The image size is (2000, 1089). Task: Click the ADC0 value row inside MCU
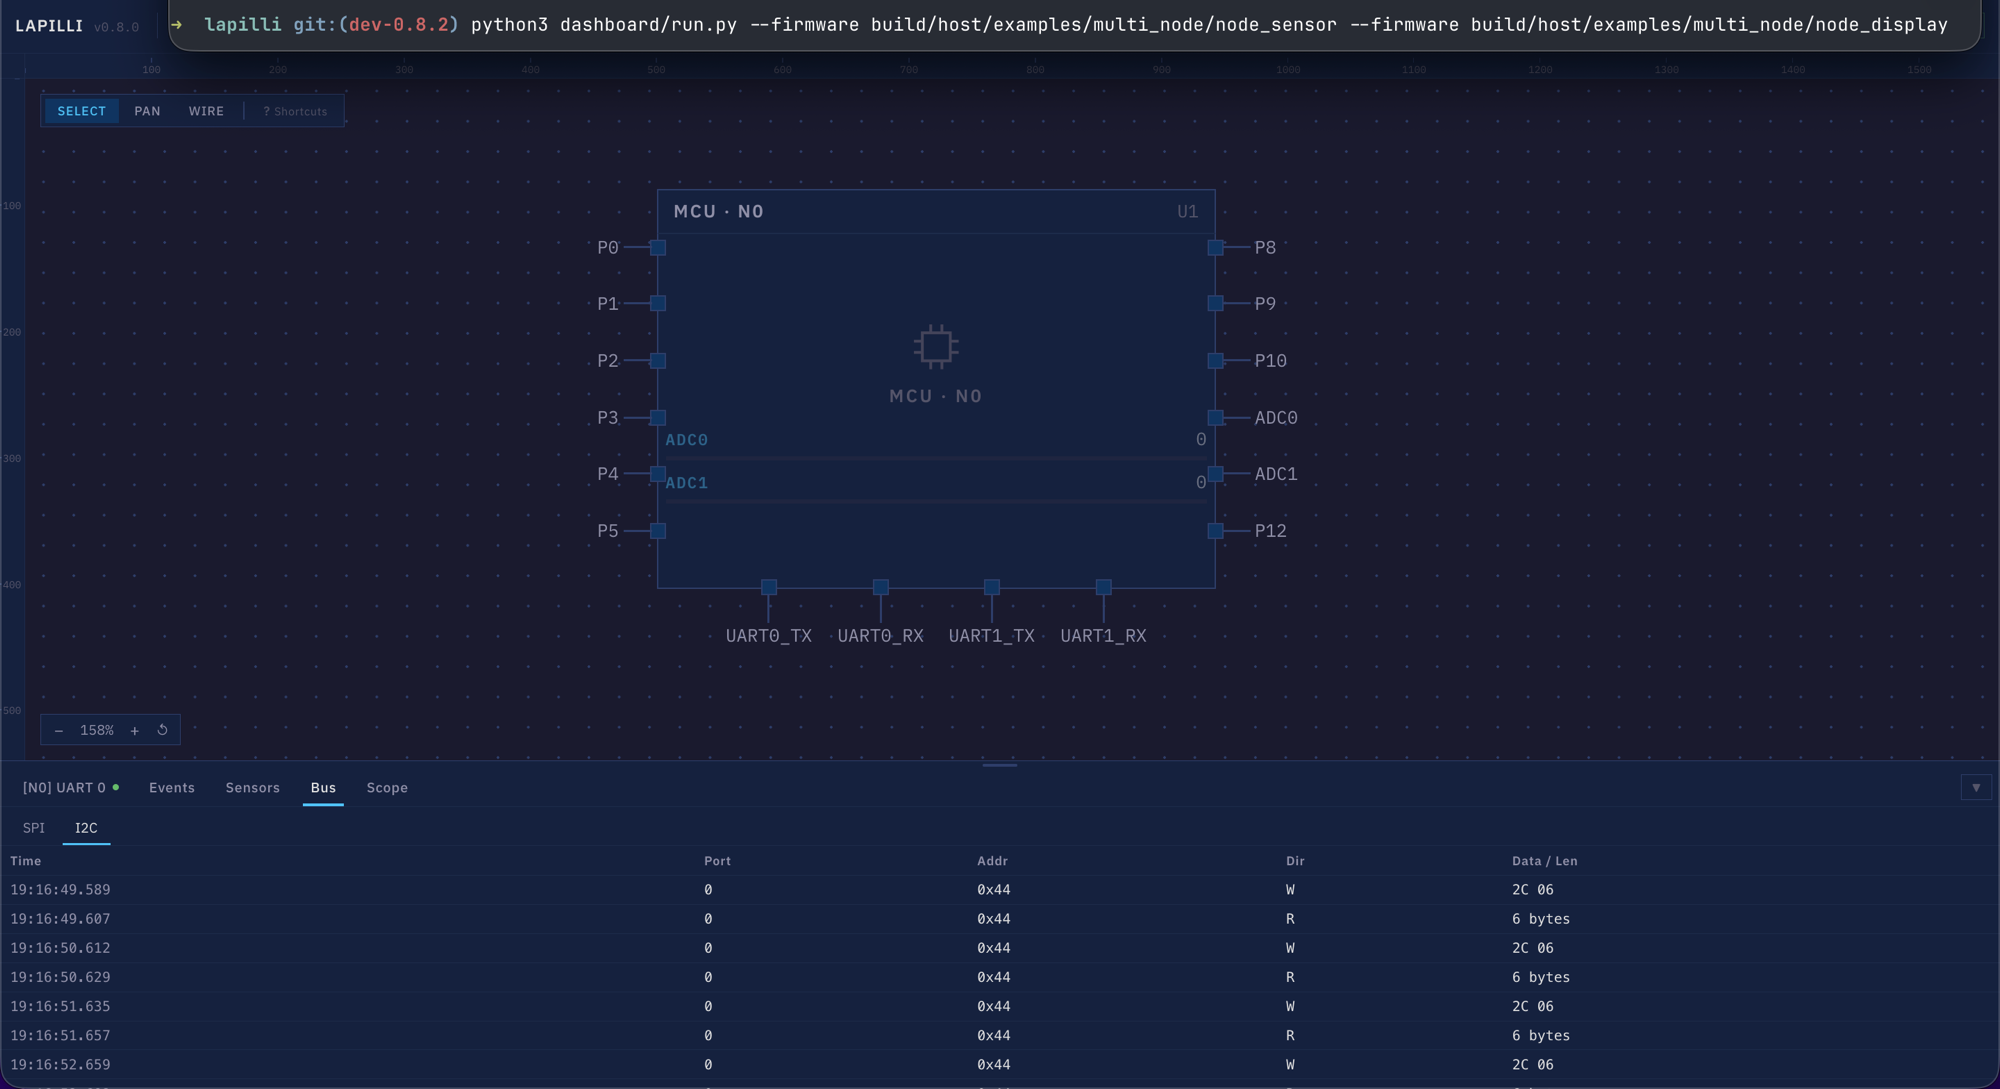click(x=936, y=439)
